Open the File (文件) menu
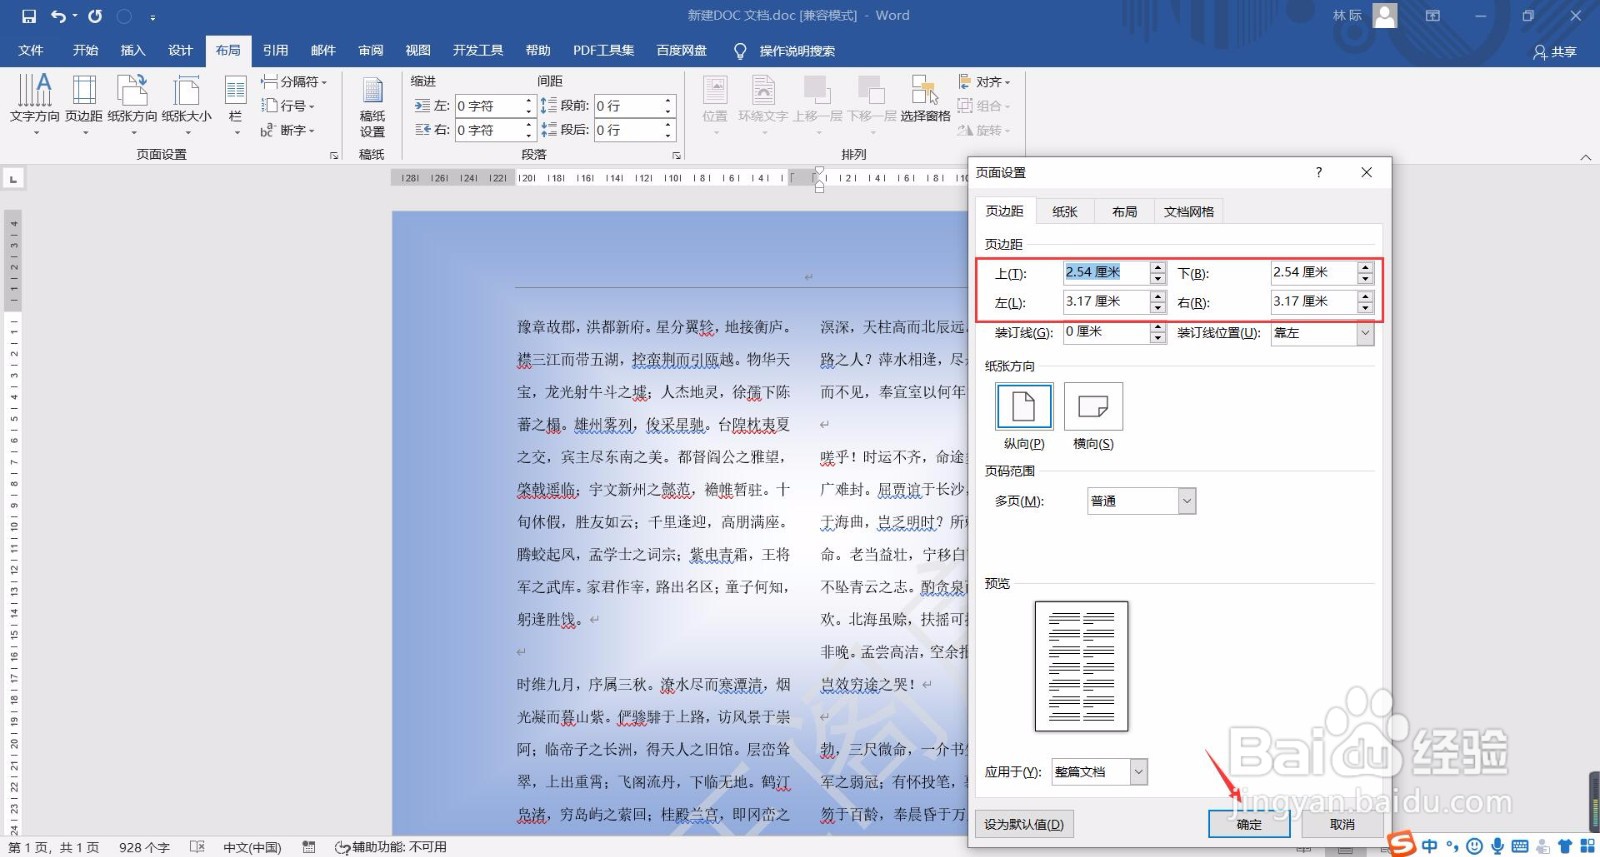Screen dimensions: 1600x857 coord(31,51)
